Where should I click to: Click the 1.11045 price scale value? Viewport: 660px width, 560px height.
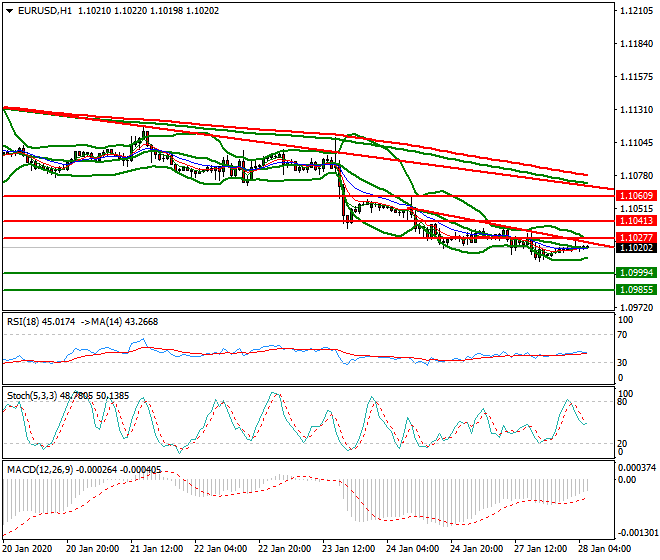tap(637, 143)
